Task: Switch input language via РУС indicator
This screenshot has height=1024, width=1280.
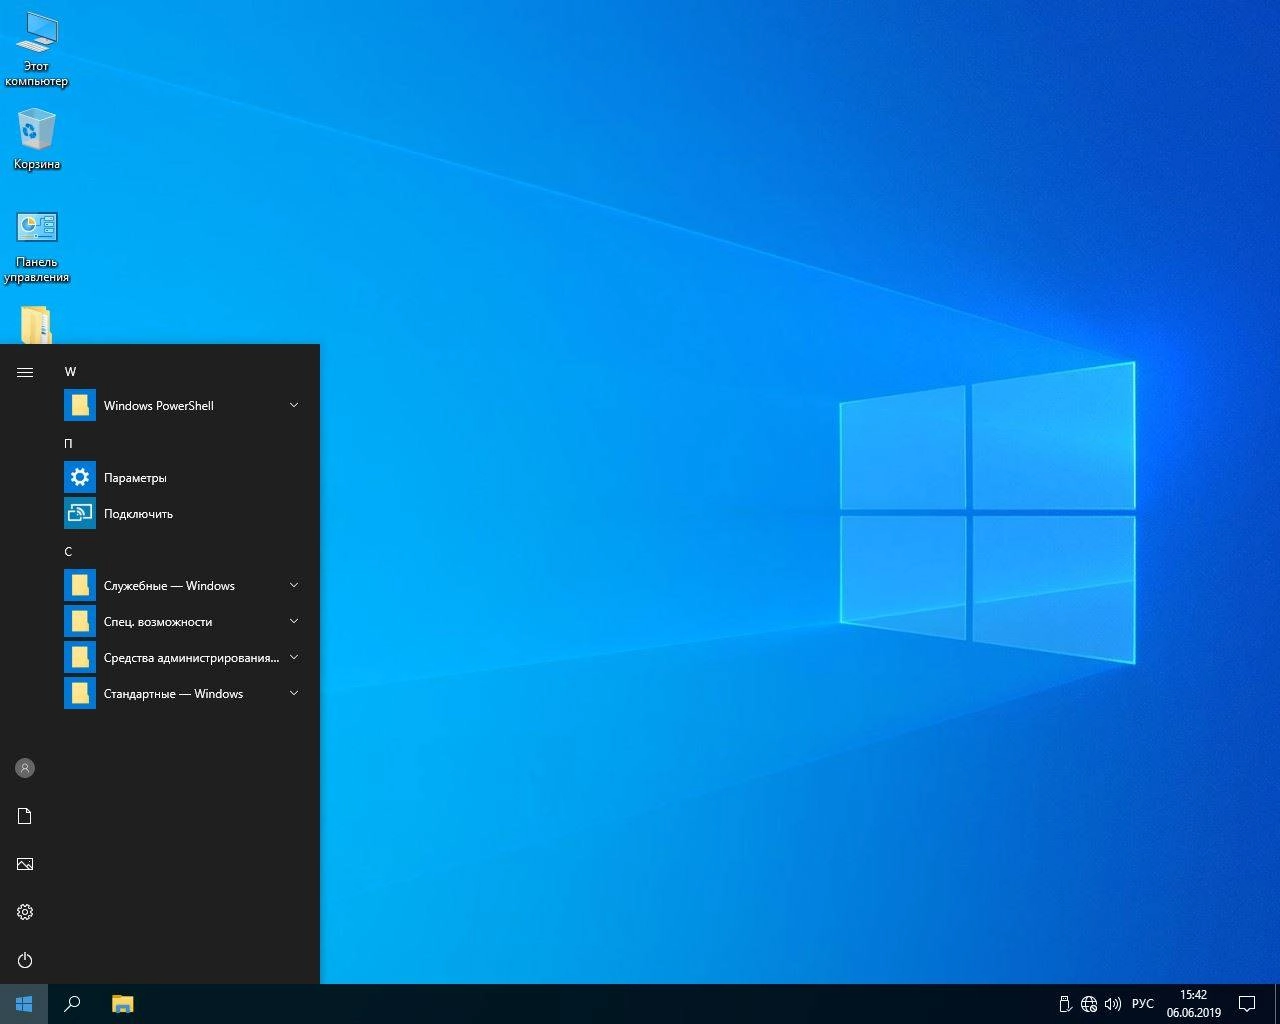Action: [x=1143, y=1004]
